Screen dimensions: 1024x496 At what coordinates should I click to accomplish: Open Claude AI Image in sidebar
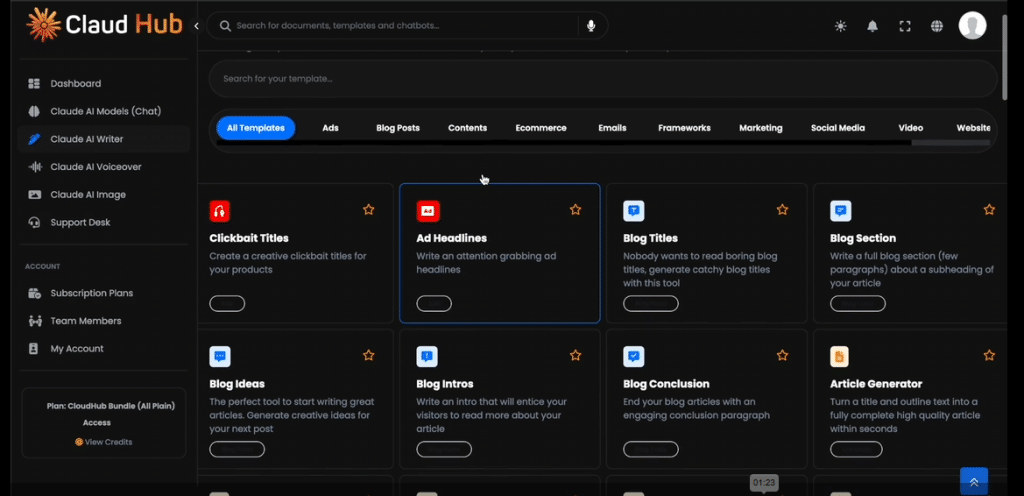click(87, 195)
